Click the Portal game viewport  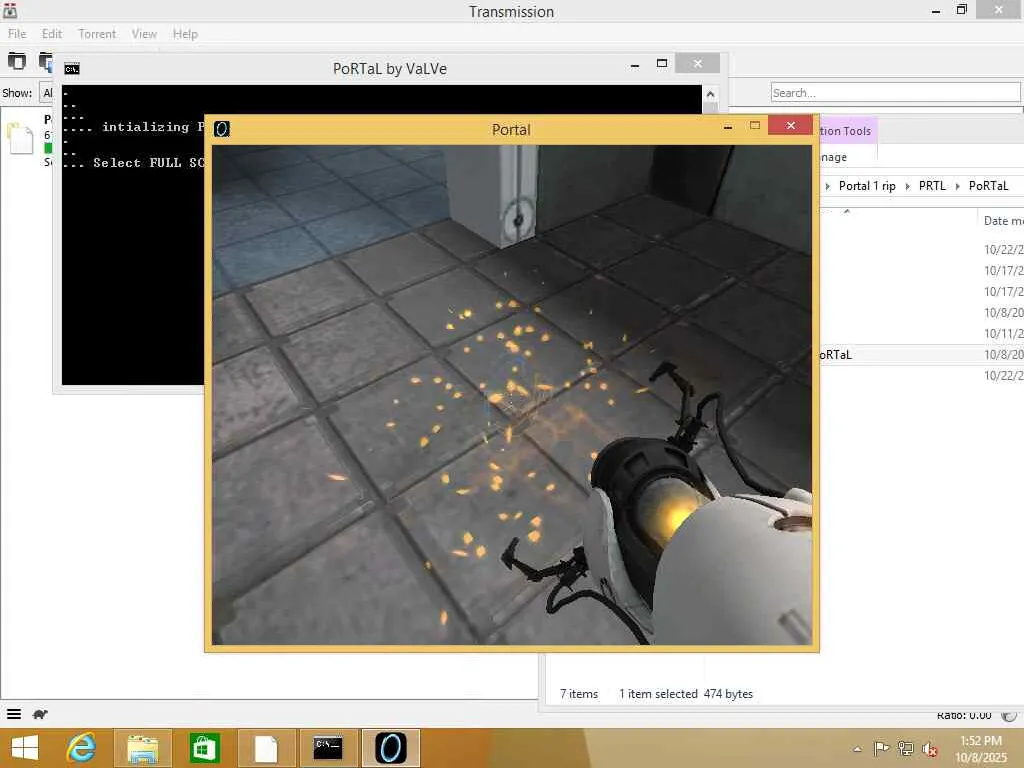(511, 394)
